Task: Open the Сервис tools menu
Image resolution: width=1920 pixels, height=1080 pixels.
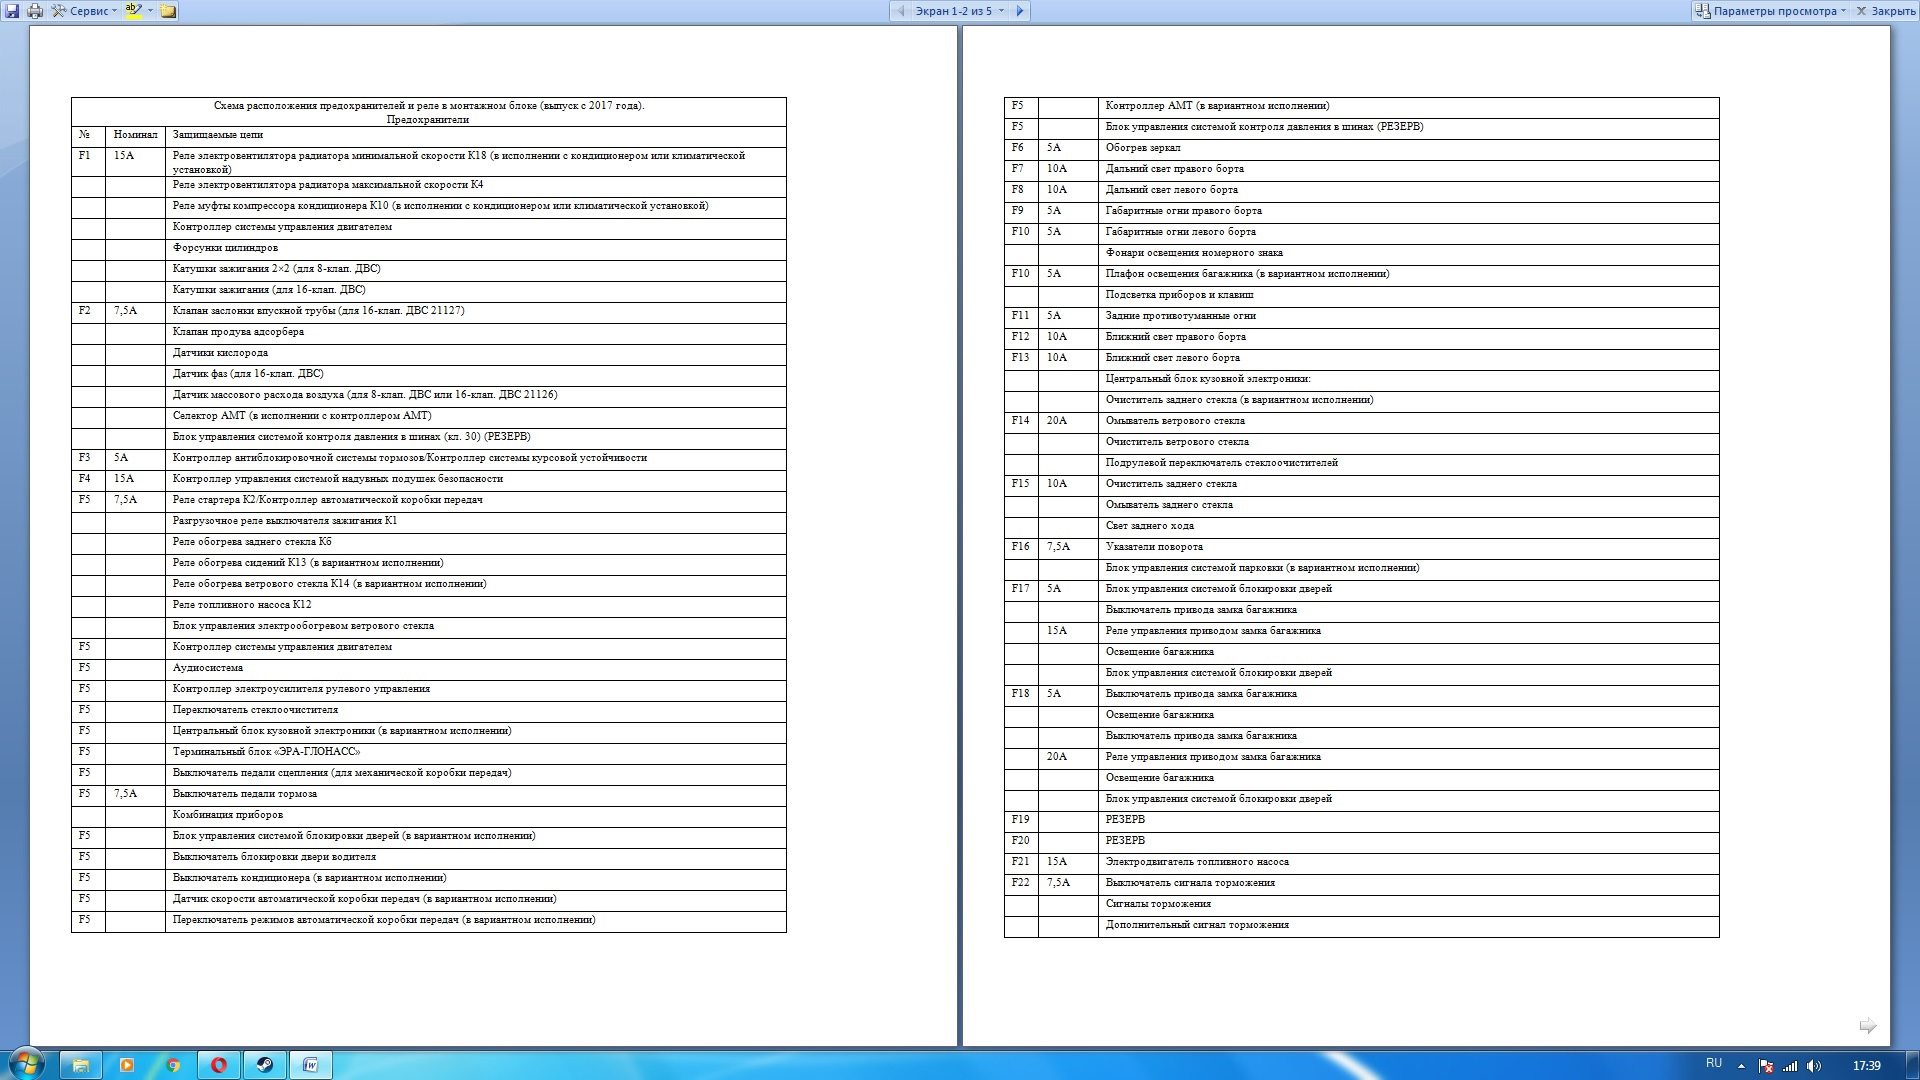Action: click(85, 11)
